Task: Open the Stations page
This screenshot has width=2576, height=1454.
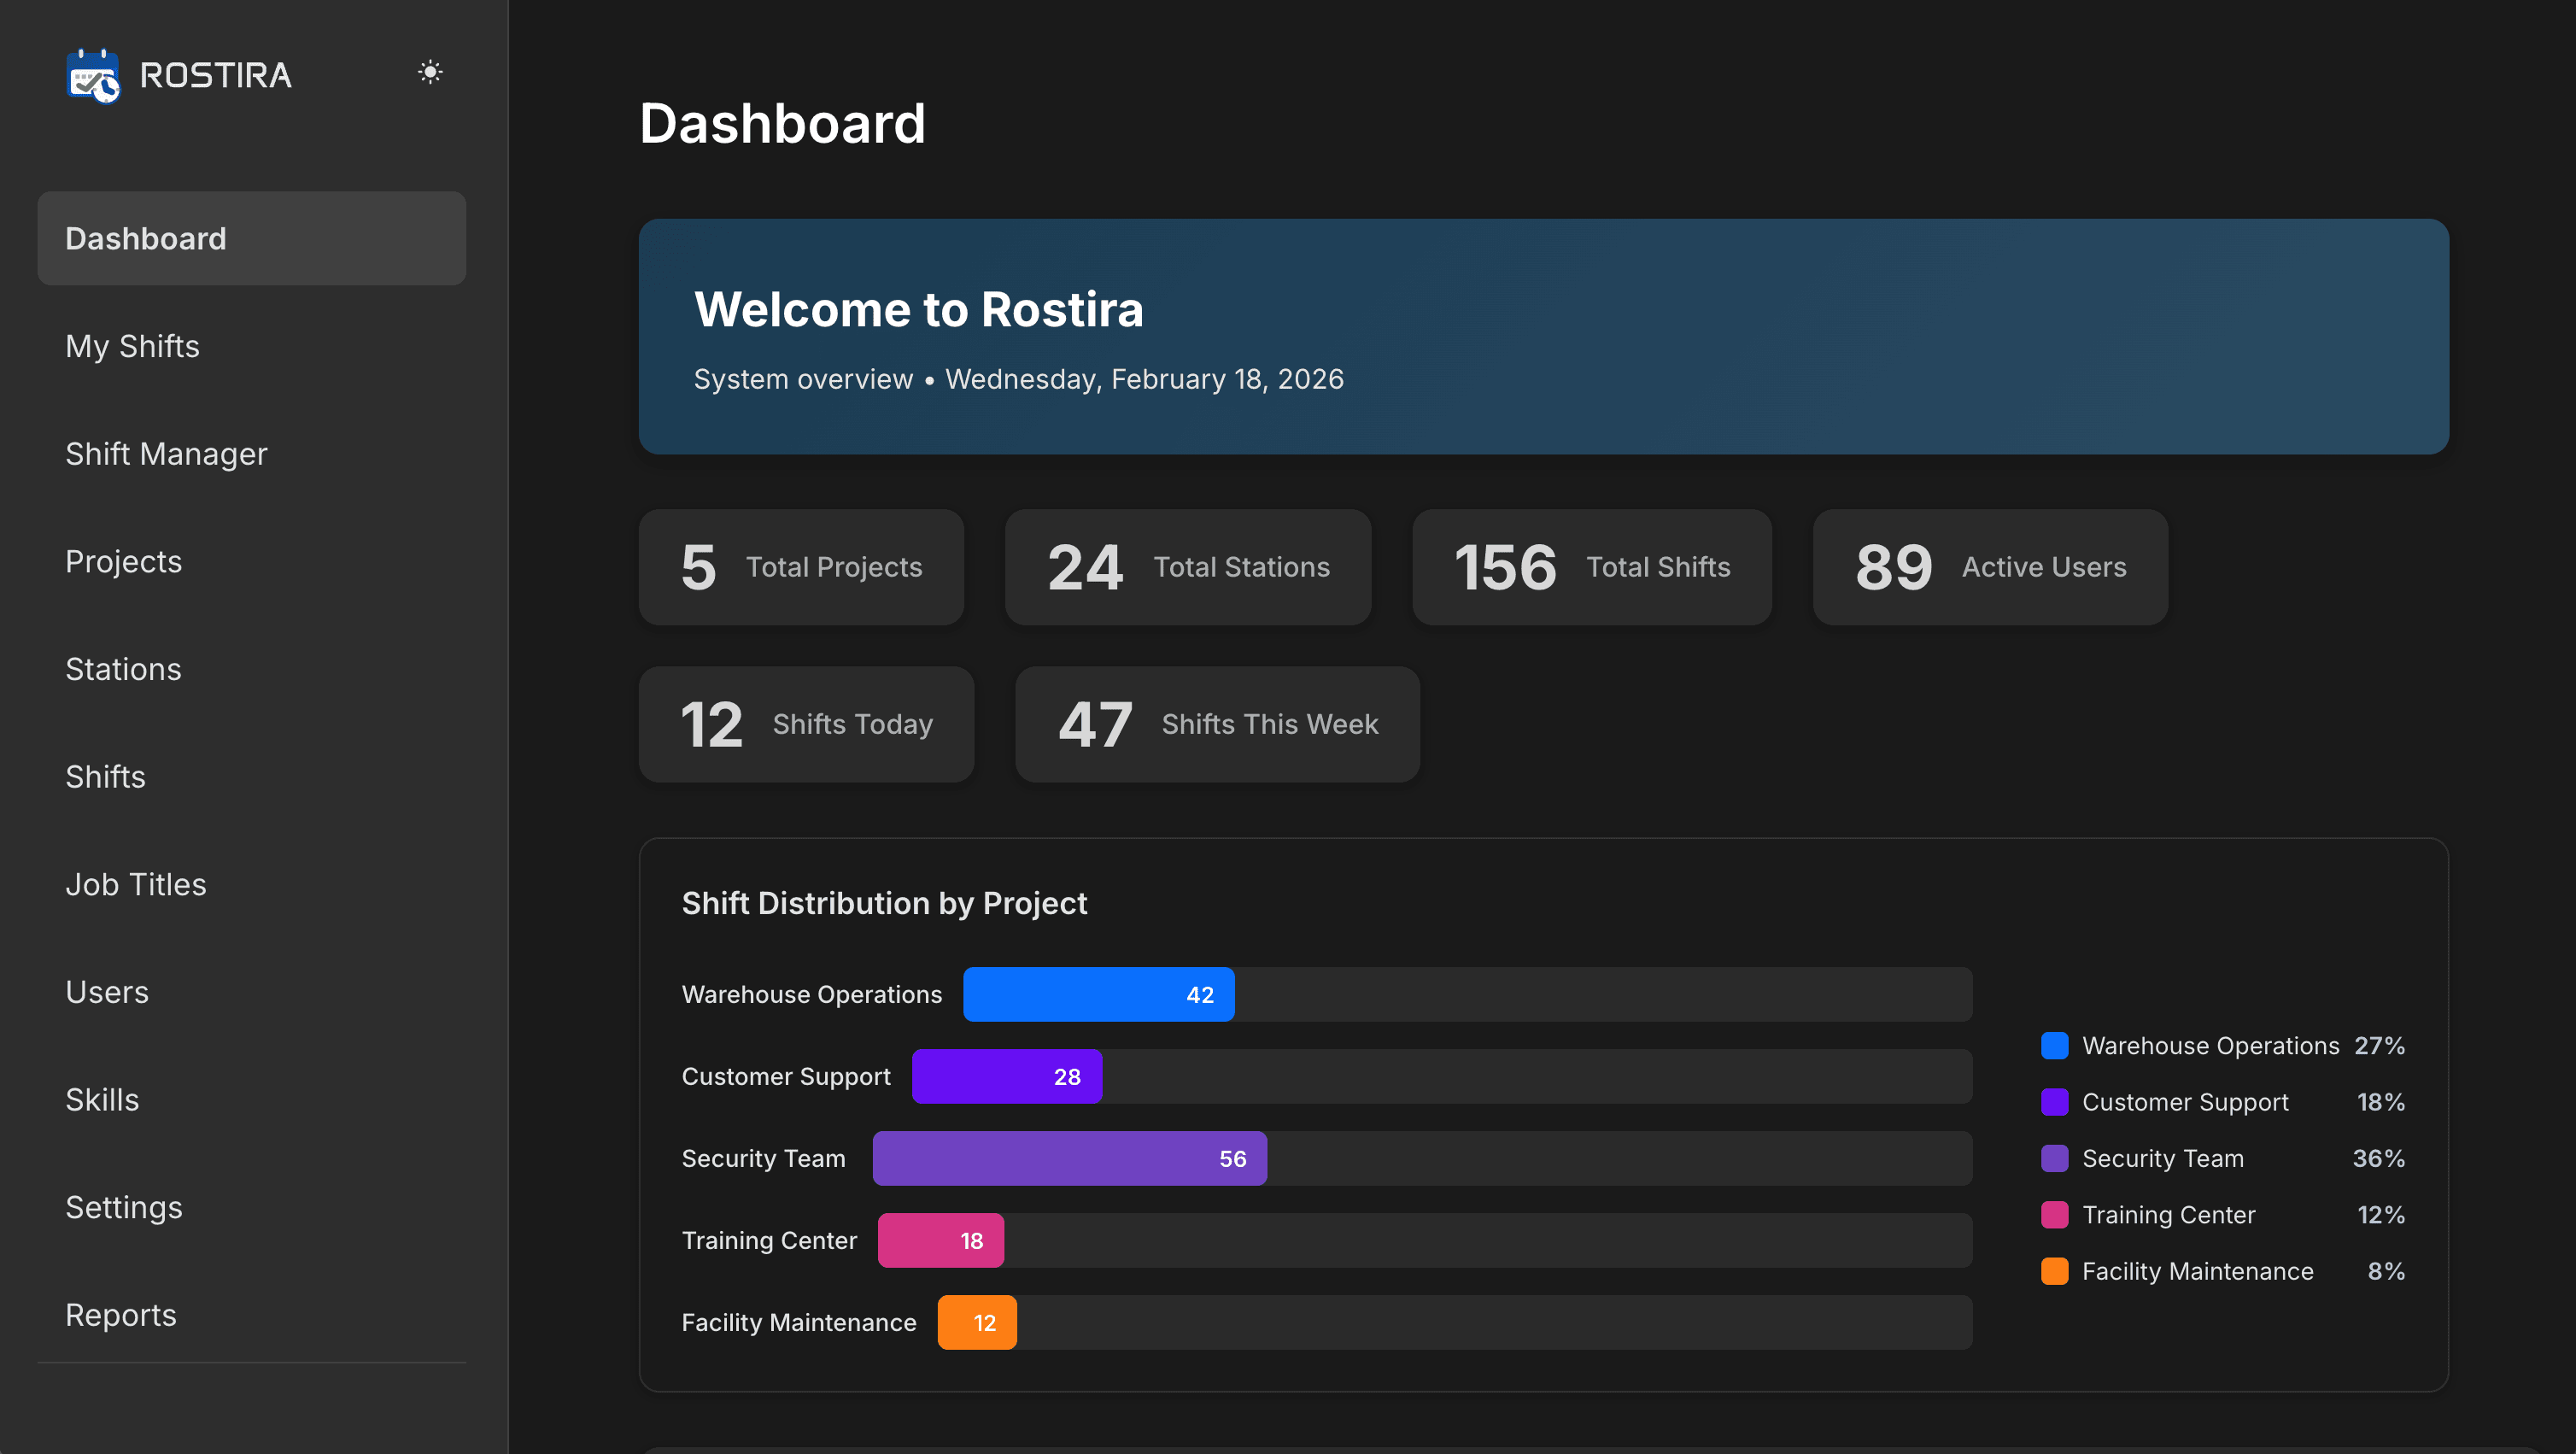Action: click(123, 669)
